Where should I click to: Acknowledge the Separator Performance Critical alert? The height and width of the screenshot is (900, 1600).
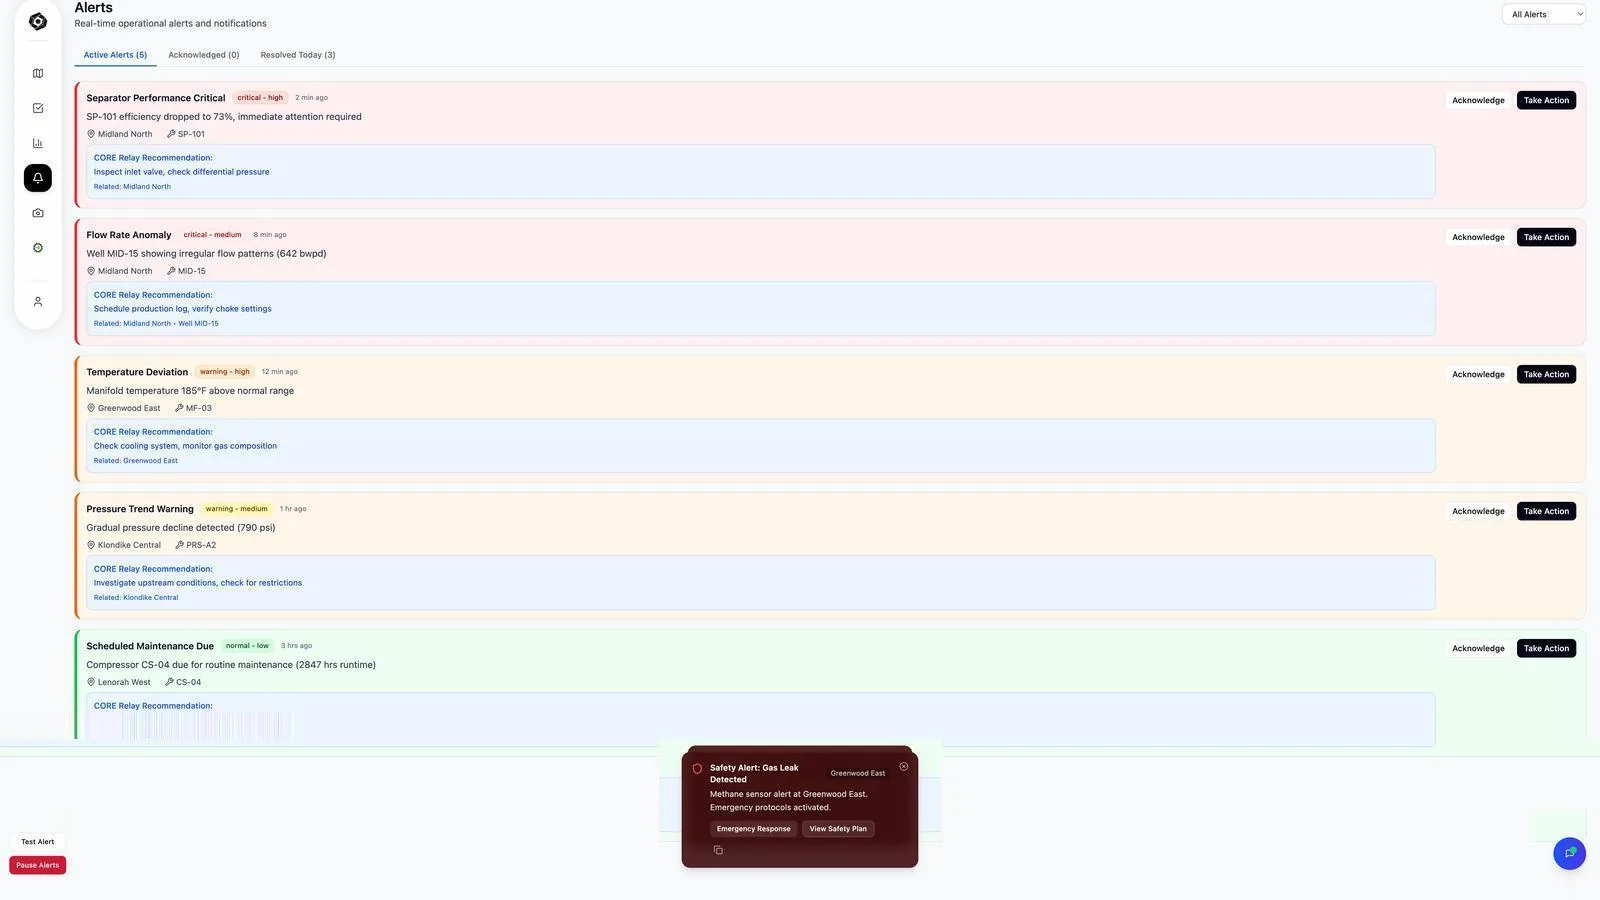coord(1478,100)
